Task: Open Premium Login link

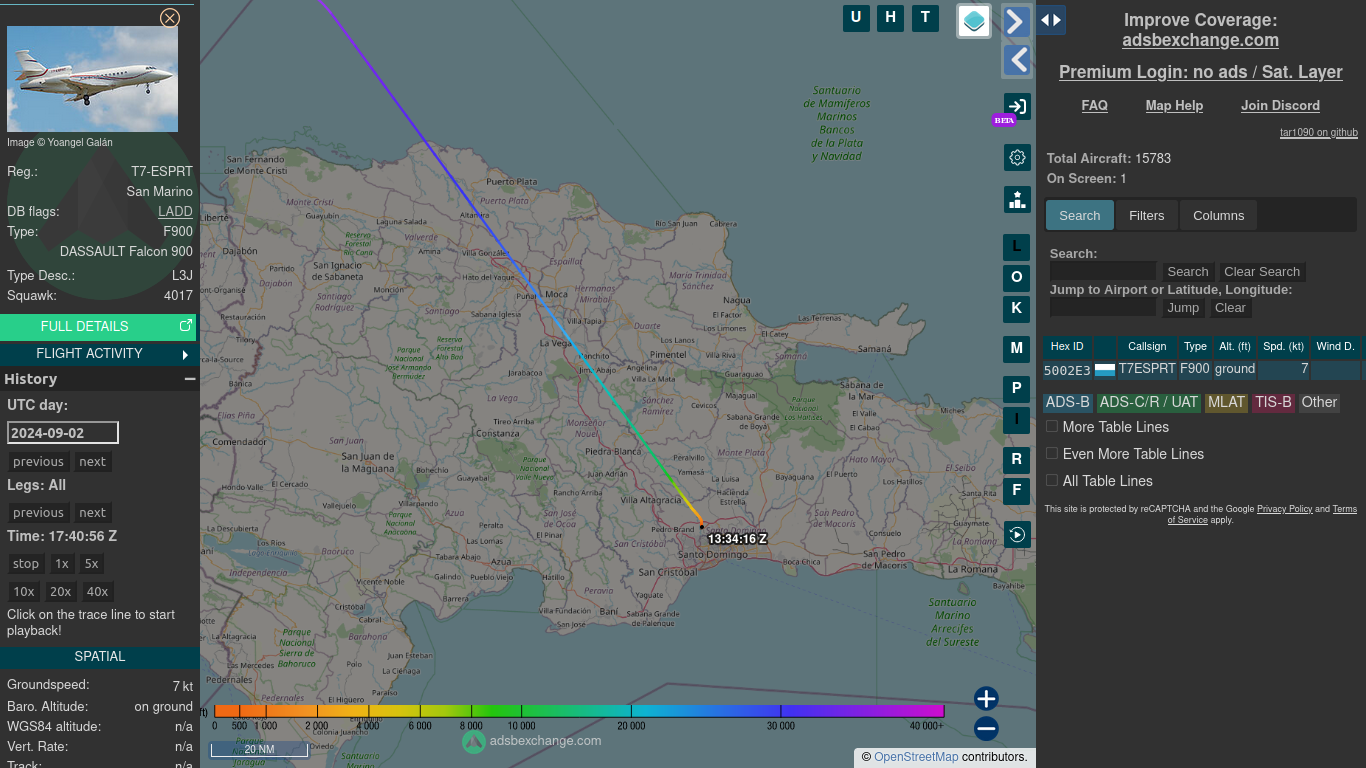Action: [1200, 72]
